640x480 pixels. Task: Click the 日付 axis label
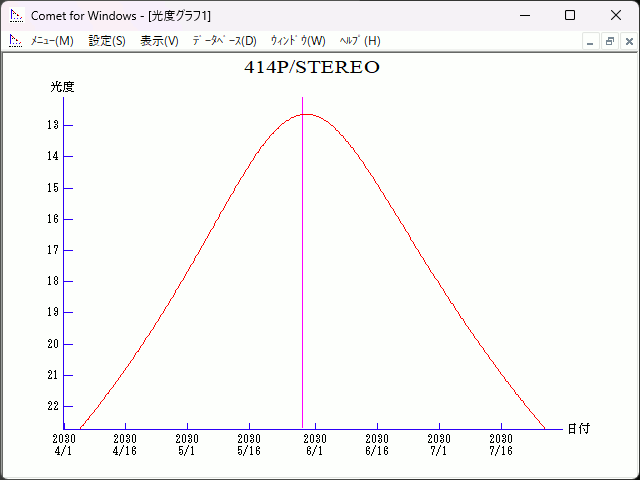tap(579, 429)
